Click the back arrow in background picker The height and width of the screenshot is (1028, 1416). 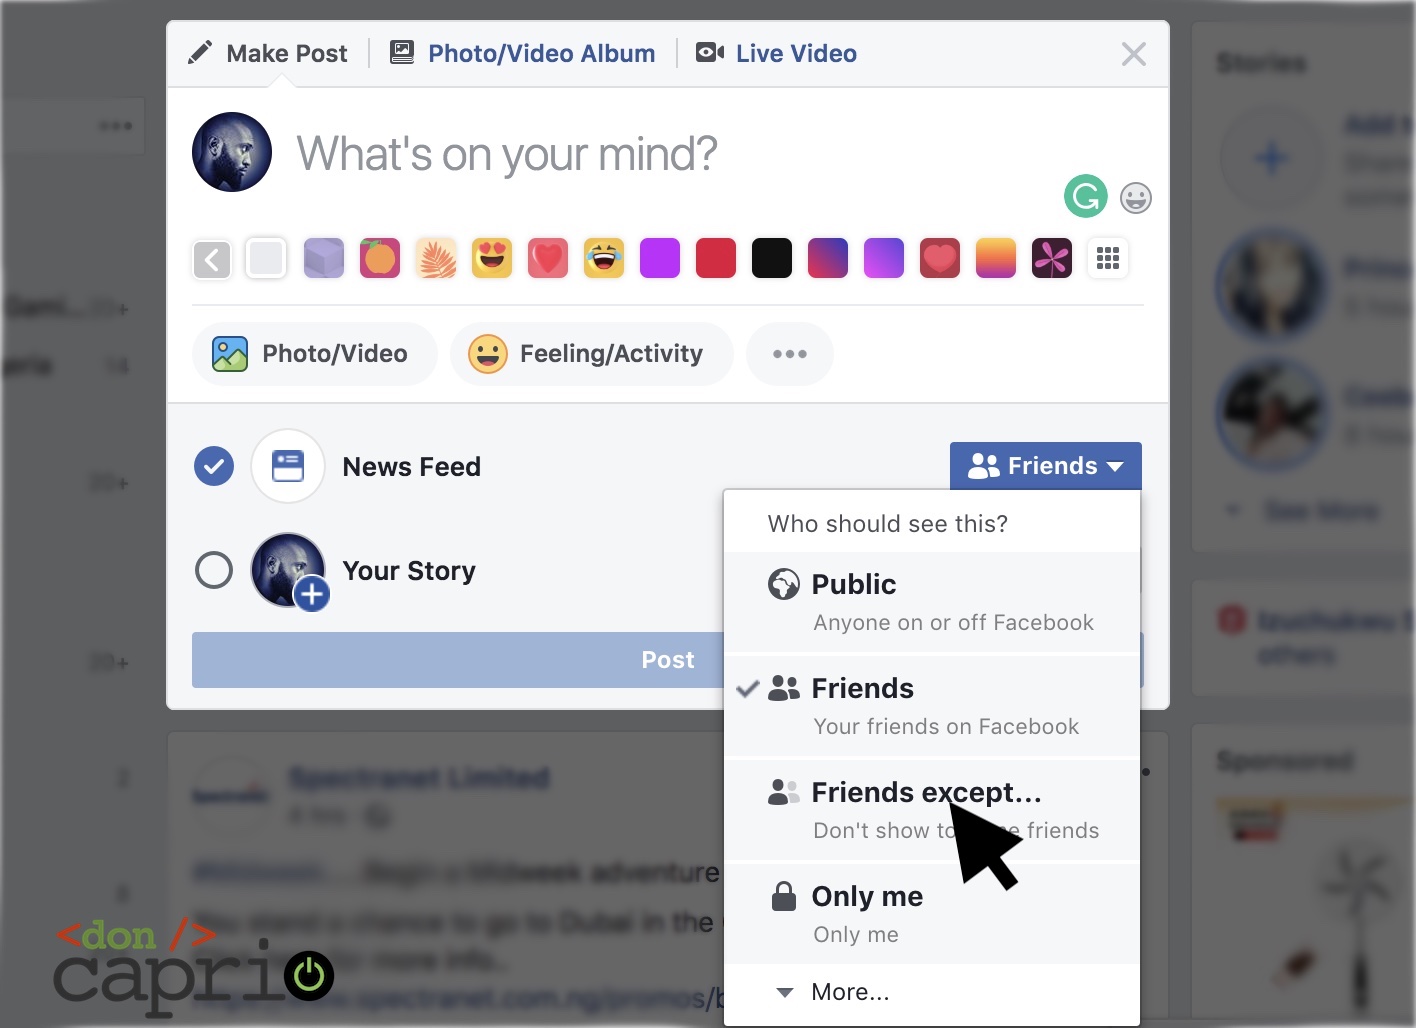(212, 260)
